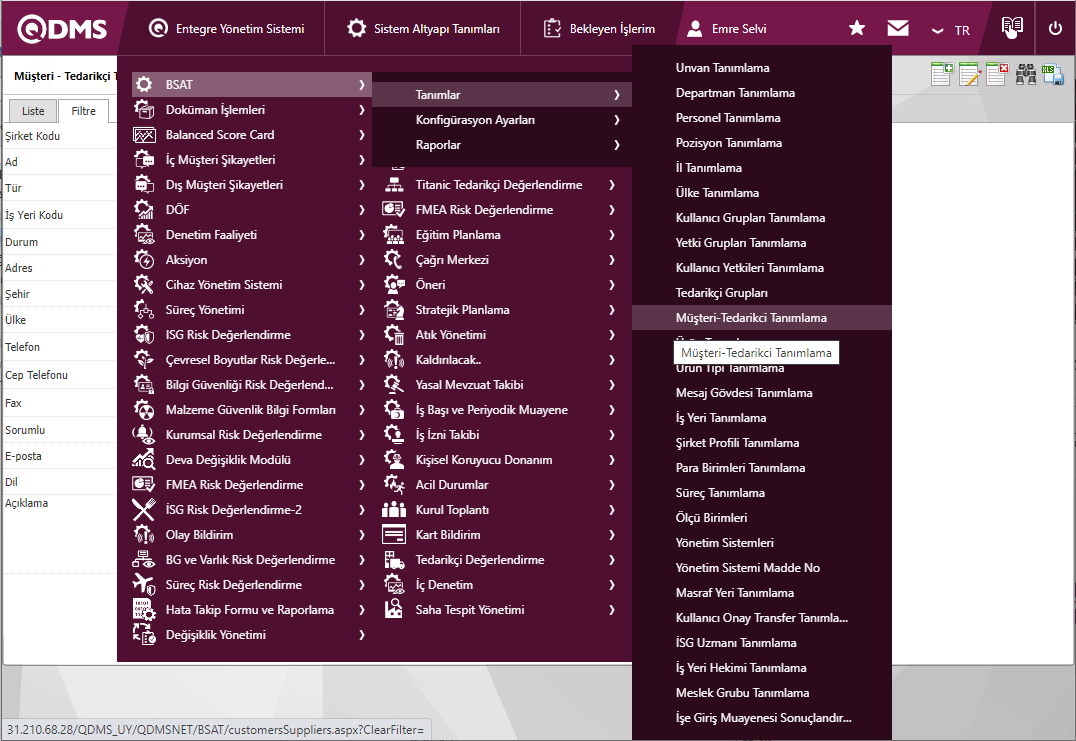
Task: Click the add new record icon
Action: (941, 74)
